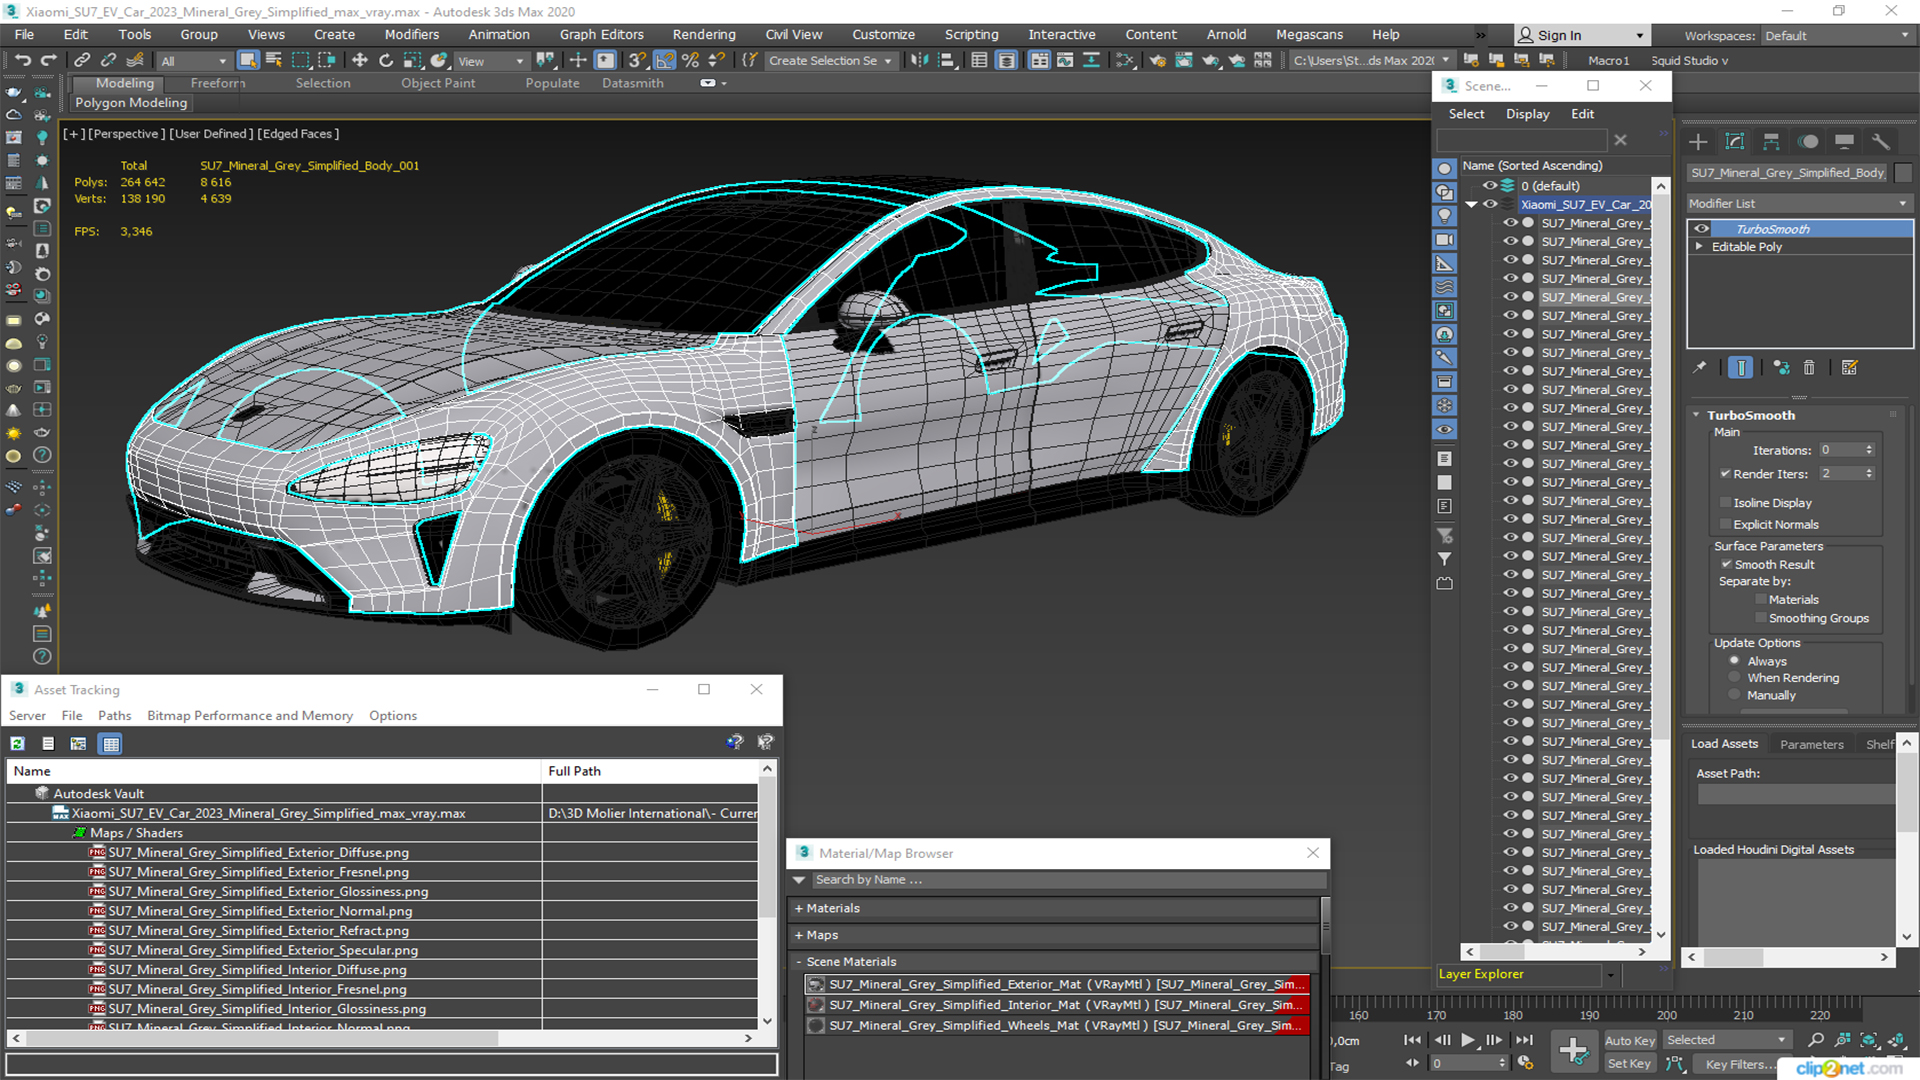1920x1080 pixels.
Task: Open the Graph Editors menu
Action: (x=601, y=35)
